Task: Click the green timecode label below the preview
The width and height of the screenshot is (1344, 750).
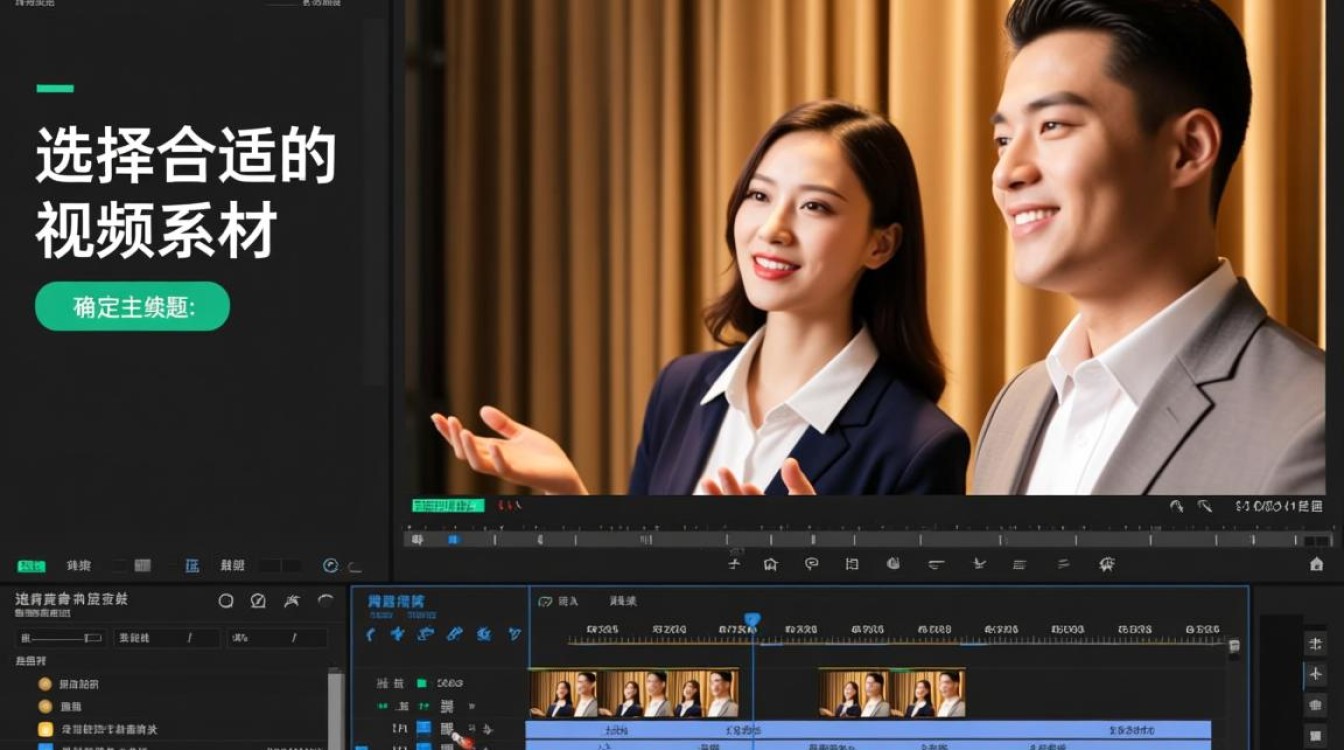Action: [448, 506]
